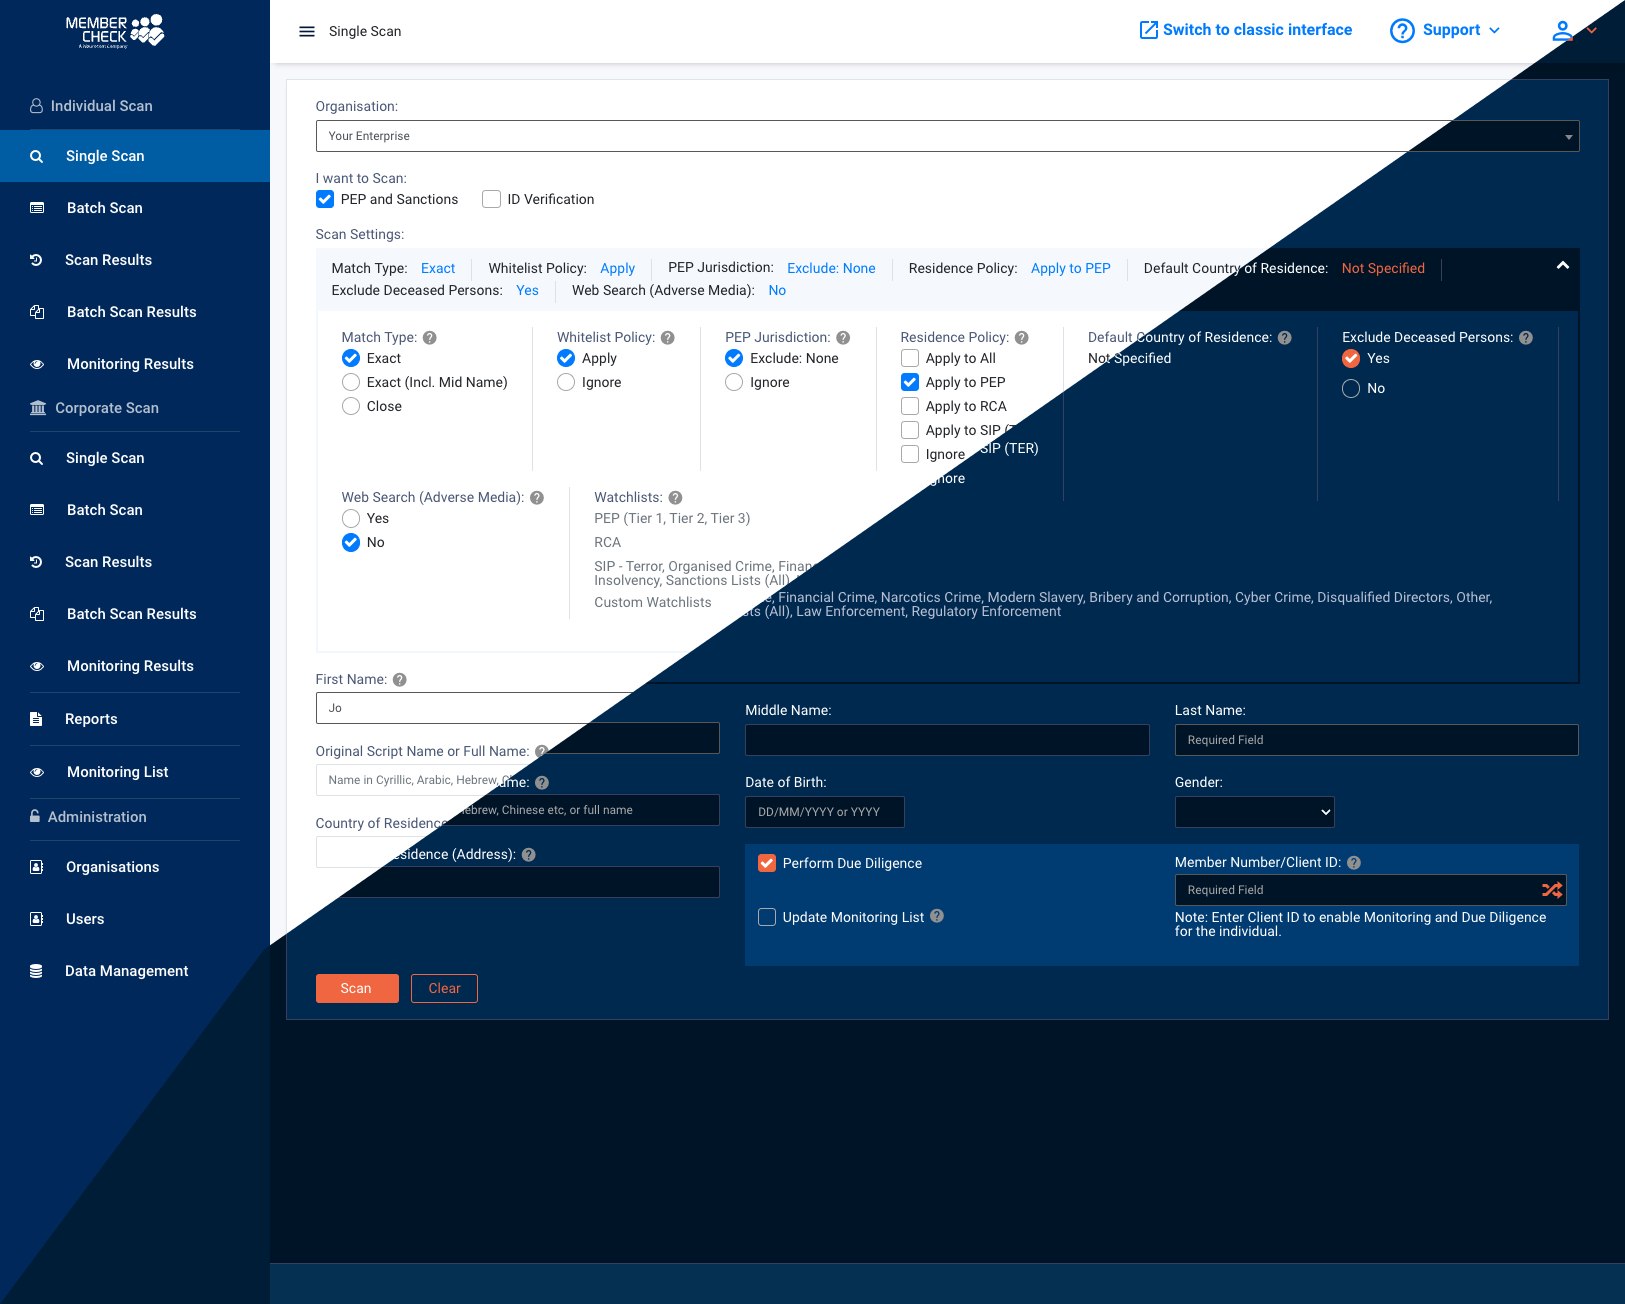This screenshot has width=1625, height=1304.
Task: Select Yes for Web Search Adverse Media
Action: [x=351, y=518]
